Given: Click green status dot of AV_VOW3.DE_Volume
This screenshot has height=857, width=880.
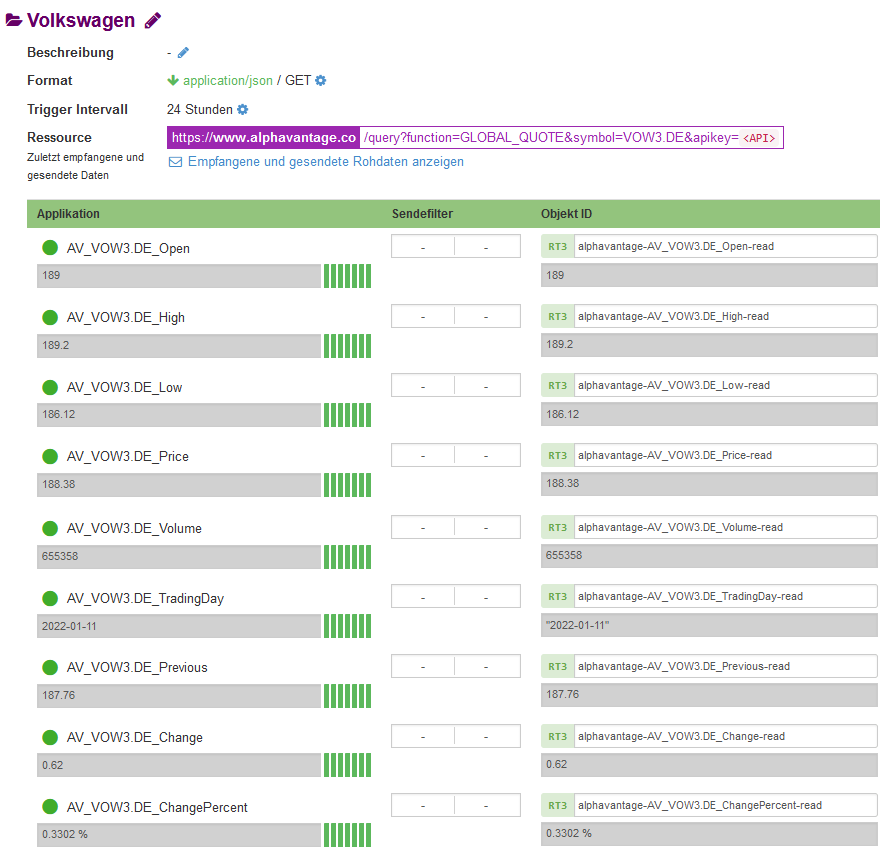Looking at the screenshot, I should point(50,528).
